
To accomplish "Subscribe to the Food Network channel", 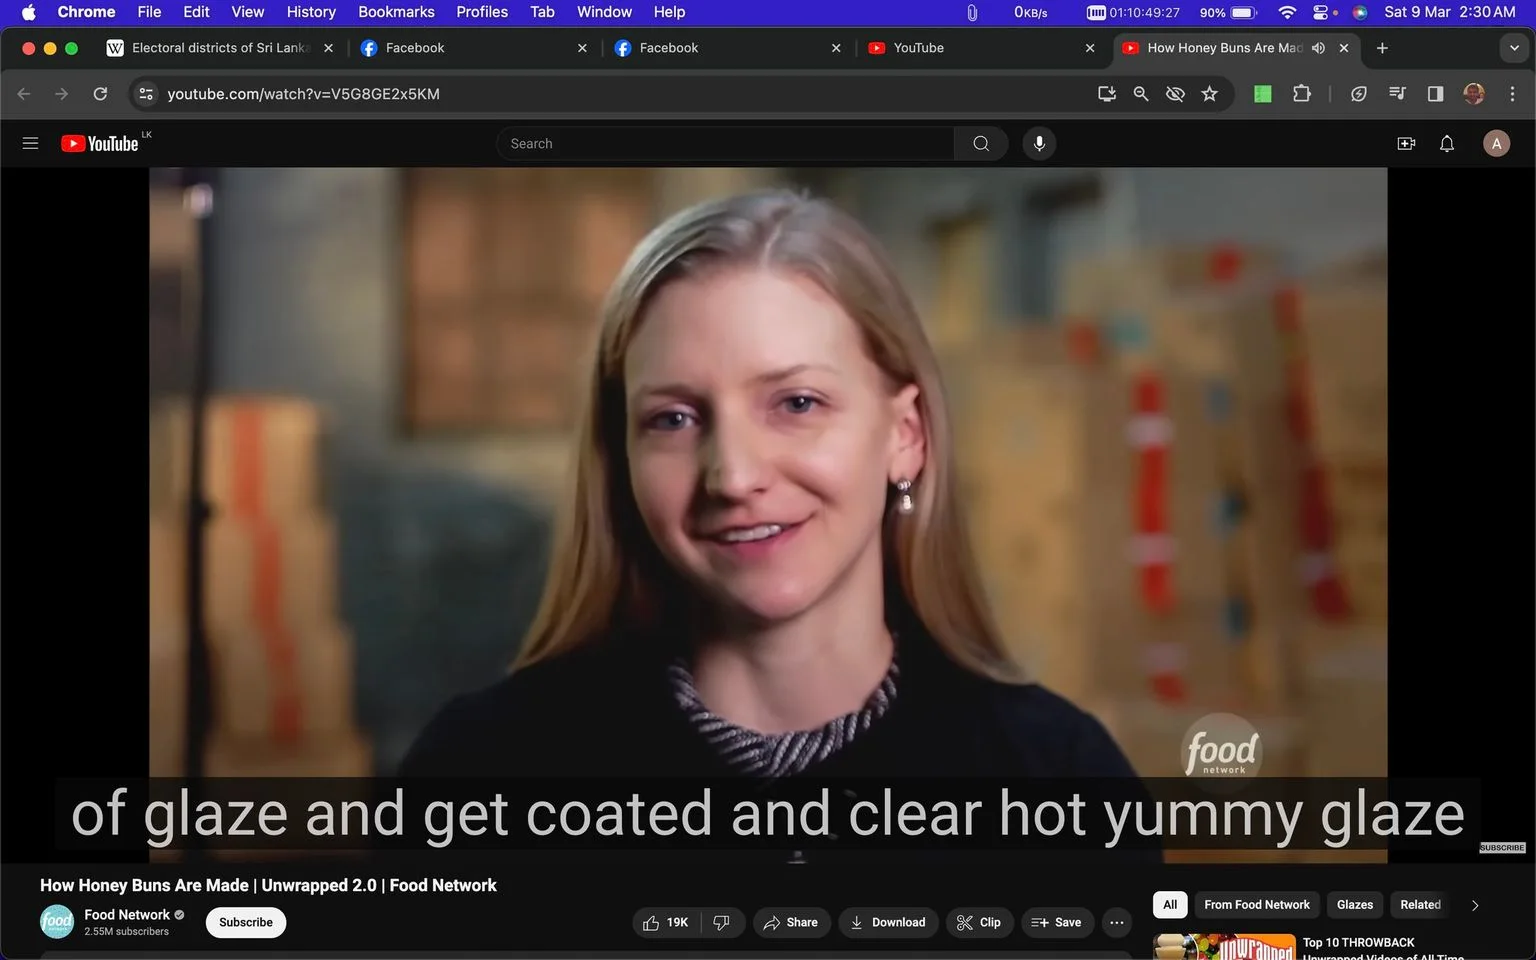I will (x=246, y=922).
